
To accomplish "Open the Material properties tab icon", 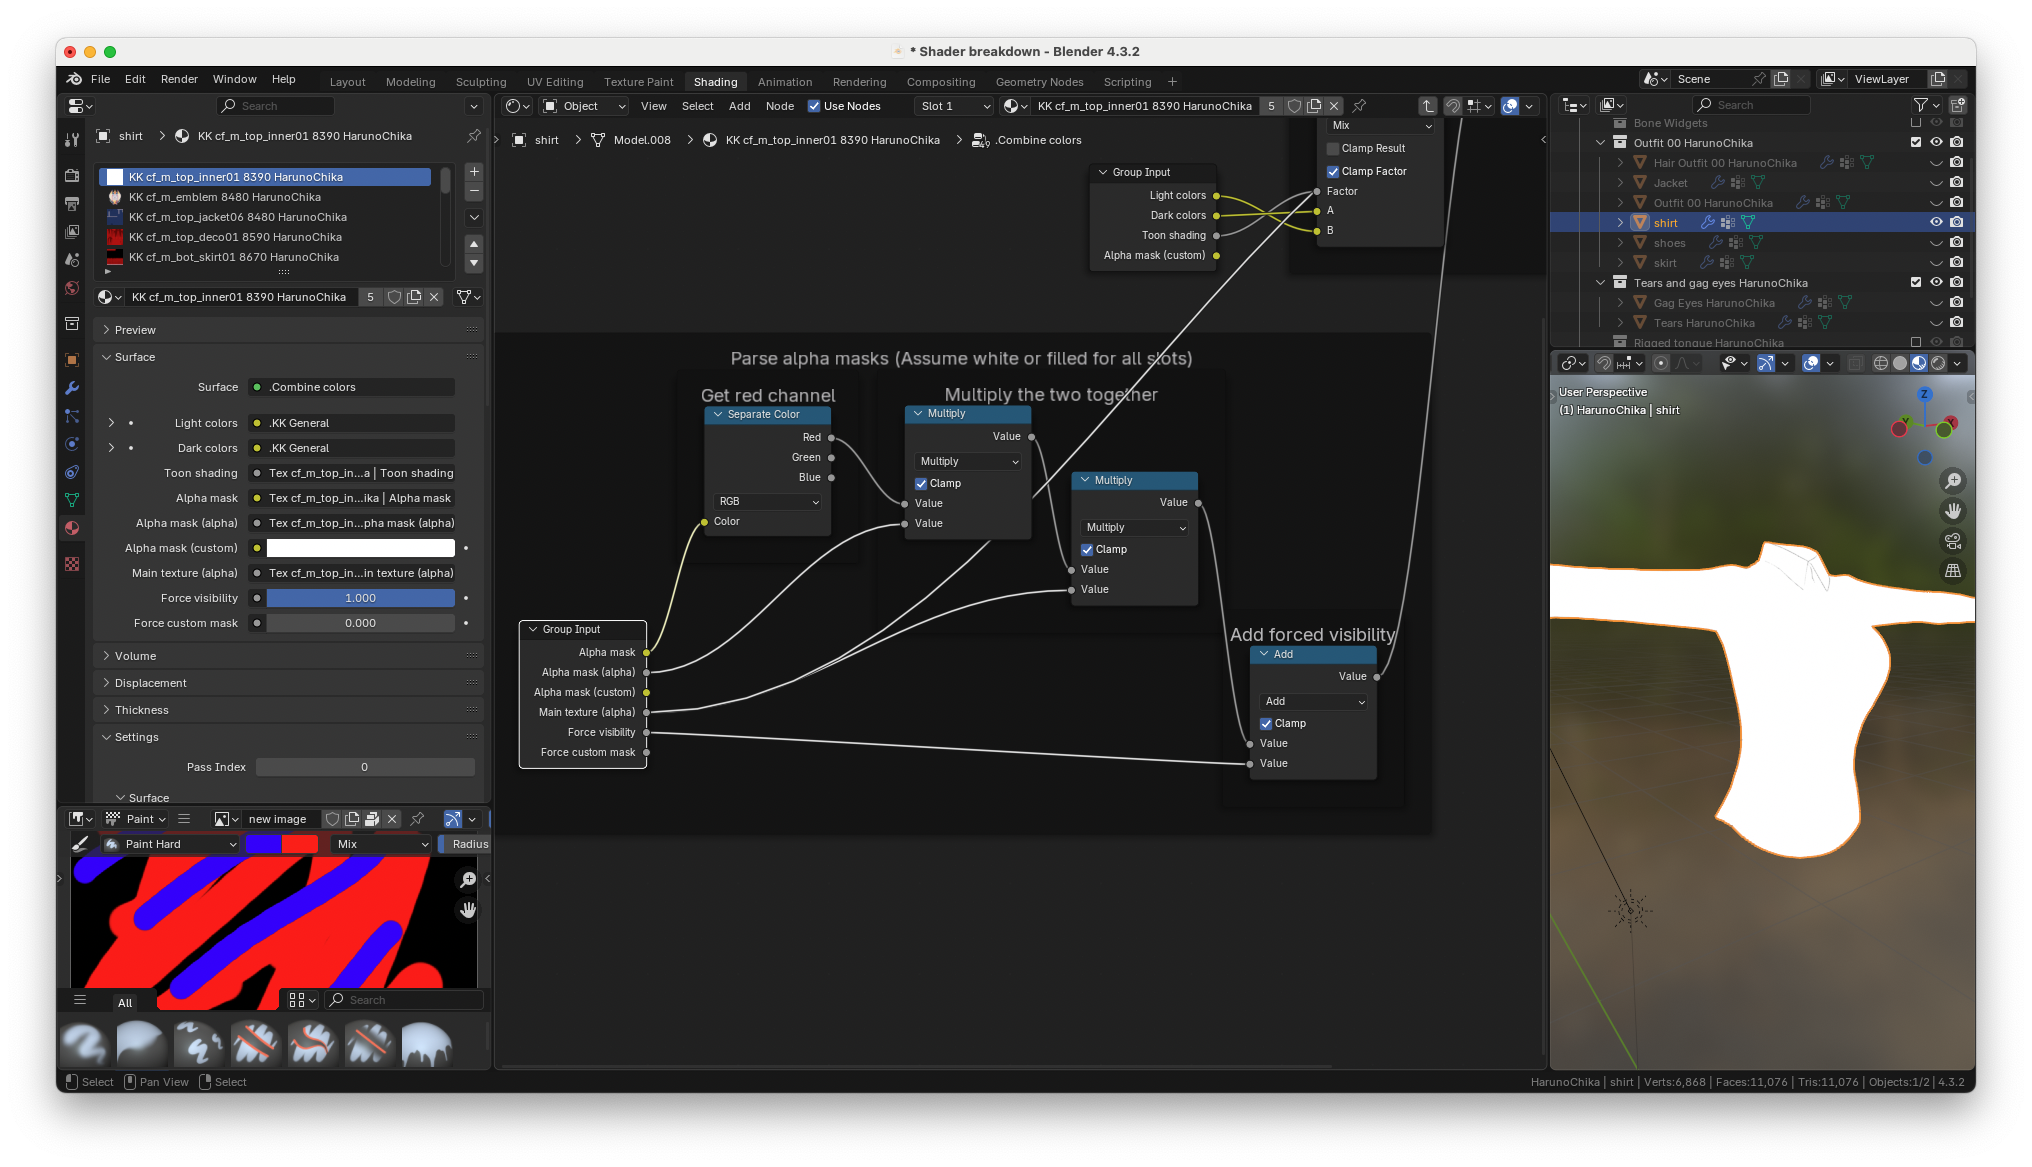I will 72,528.
